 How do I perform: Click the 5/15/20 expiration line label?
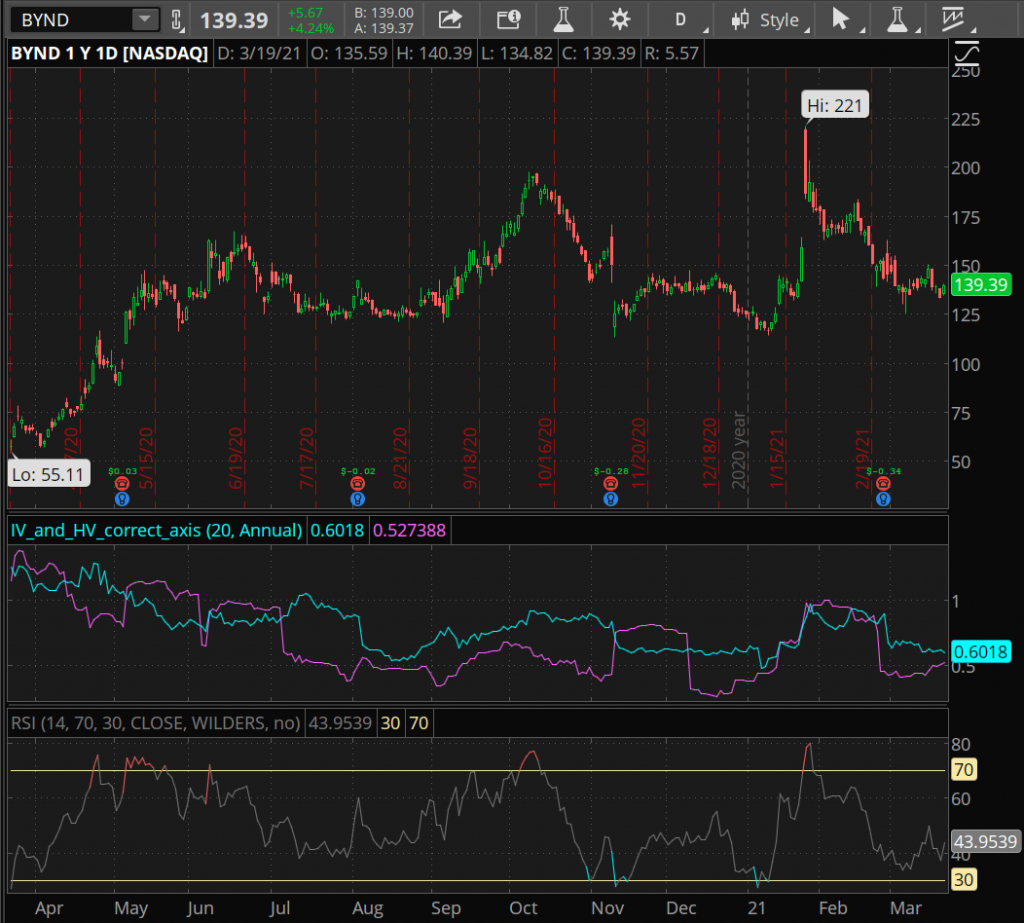tap(146, 458)
